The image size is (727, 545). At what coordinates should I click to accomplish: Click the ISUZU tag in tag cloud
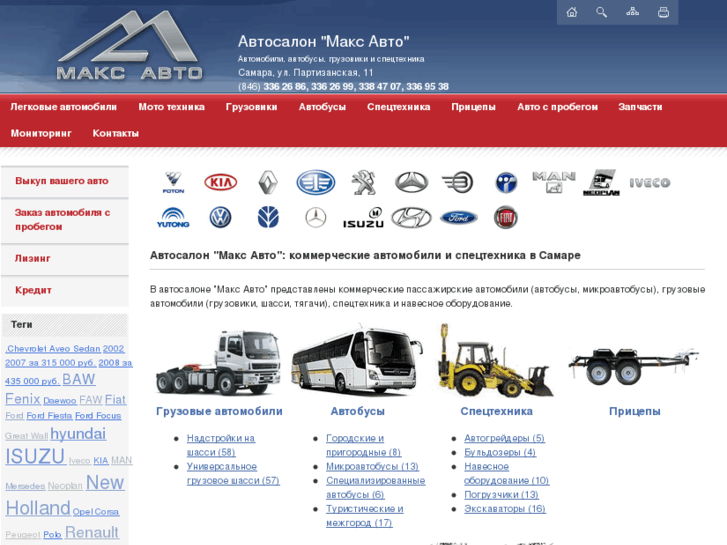click(35, 456)
